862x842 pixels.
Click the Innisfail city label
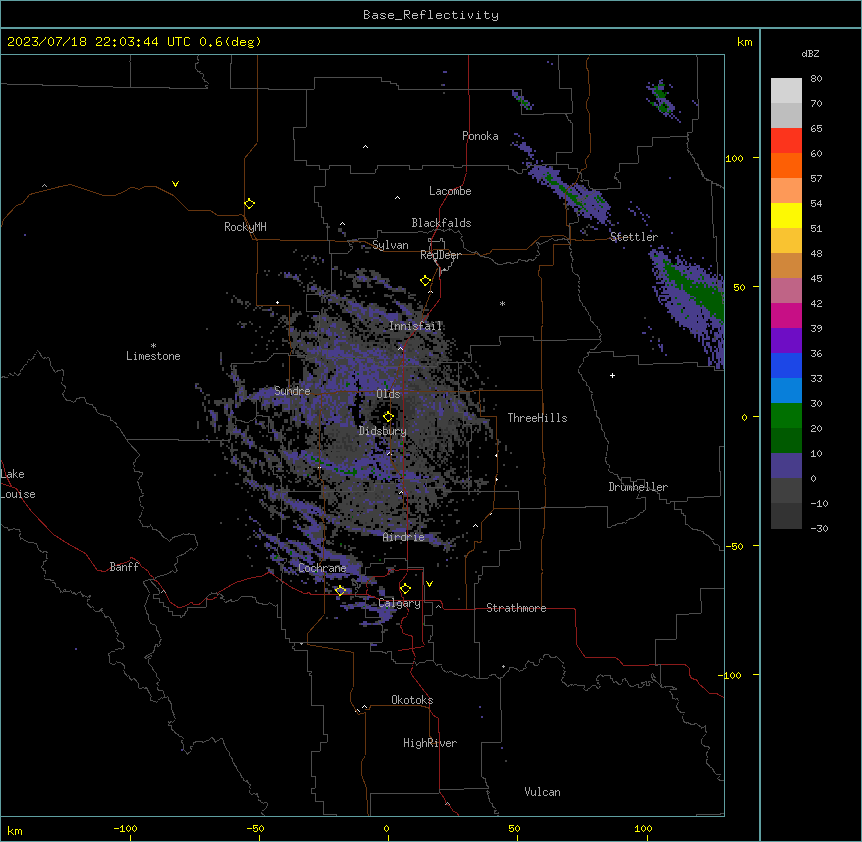416,326
